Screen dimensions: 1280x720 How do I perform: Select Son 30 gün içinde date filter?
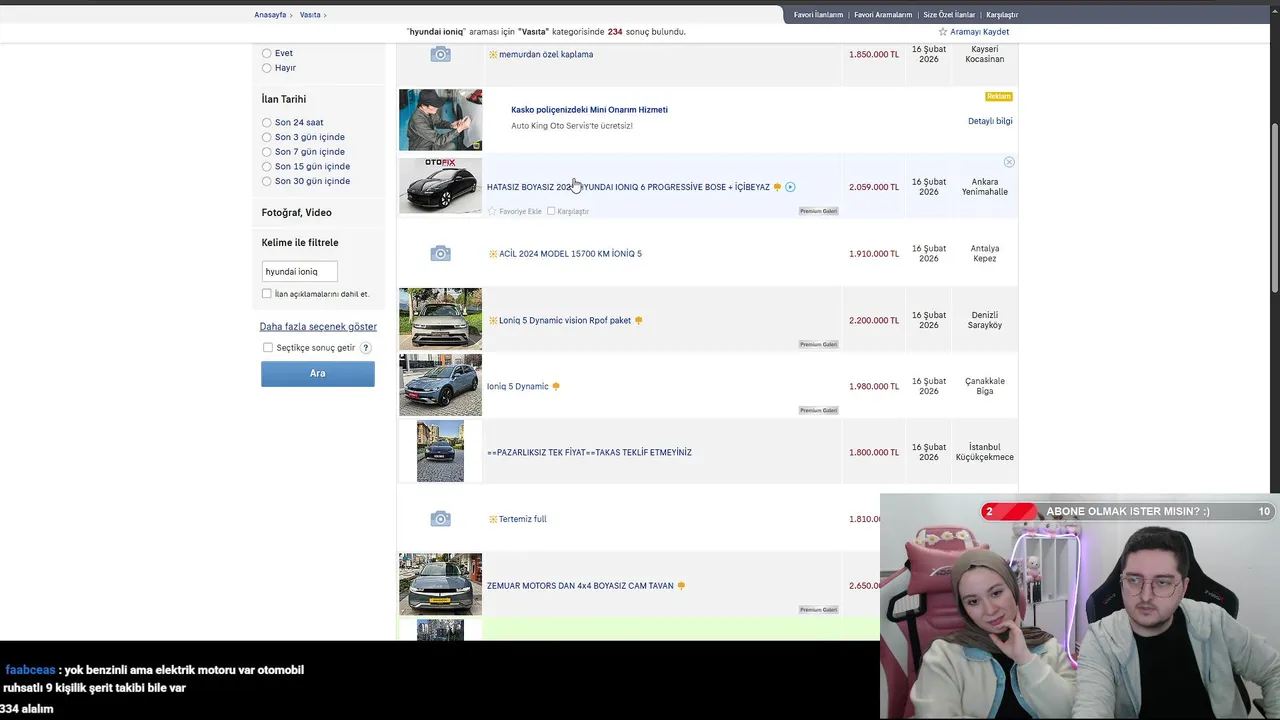pos(266,181)
